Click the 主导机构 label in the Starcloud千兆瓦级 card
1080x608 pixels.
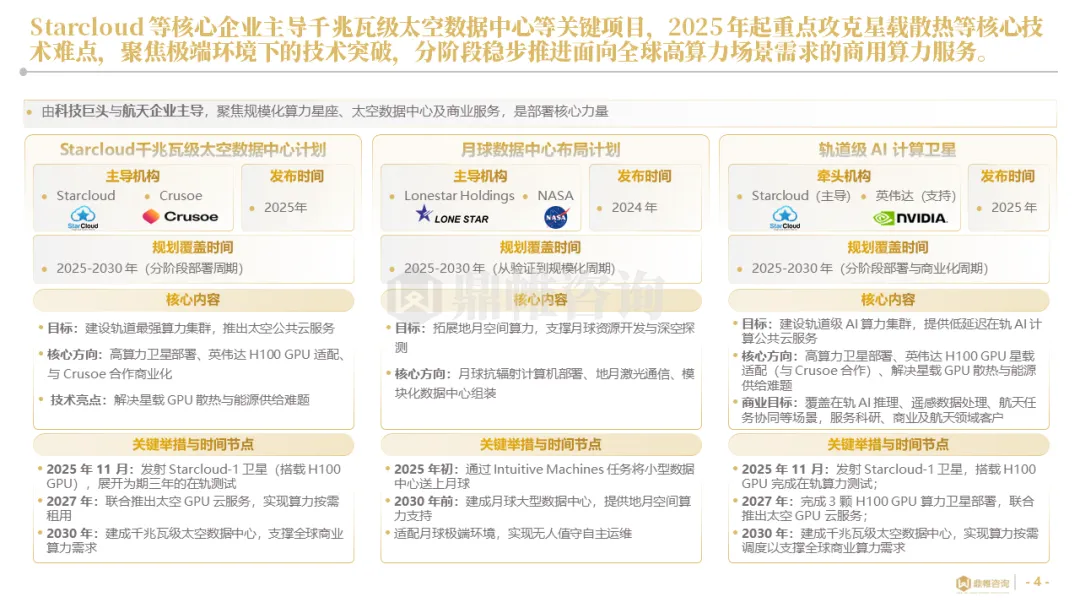133,176
